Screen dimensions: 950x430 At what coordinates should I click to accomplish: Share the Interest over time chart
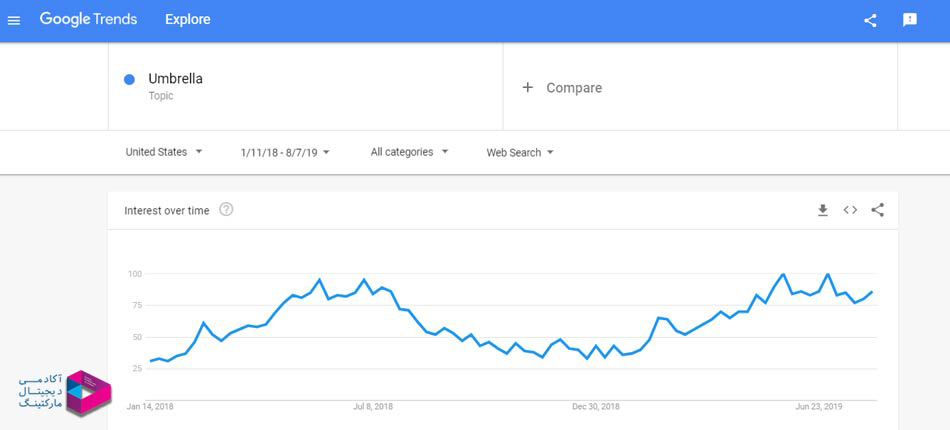click(x=878, y=210)
